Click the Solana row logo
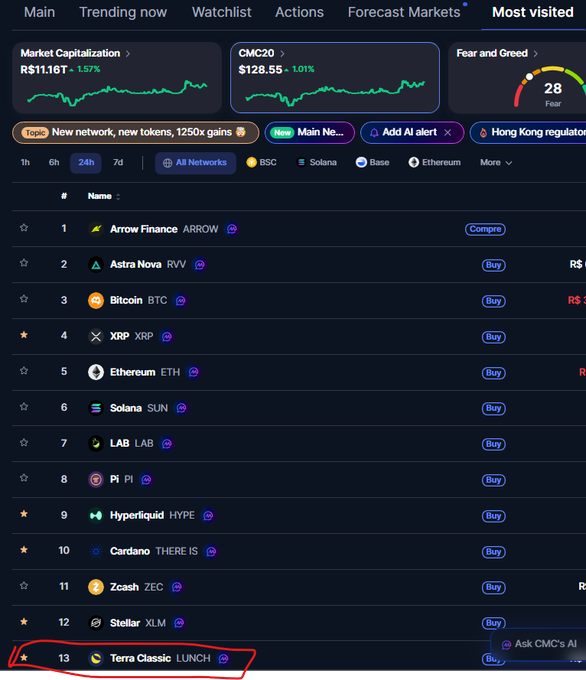Image resolution: width=586 pixels, height=680 pixels. pyautogui.click(x=96, y=408)
